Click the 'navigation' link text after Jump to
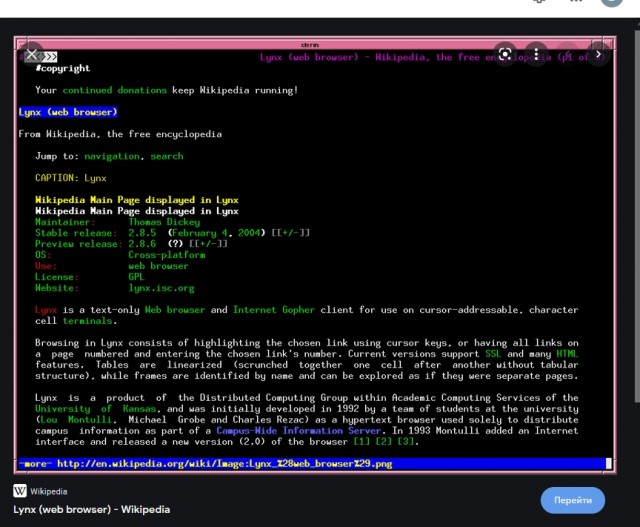This screenshot has width=640, height=527. click(111, 156)
